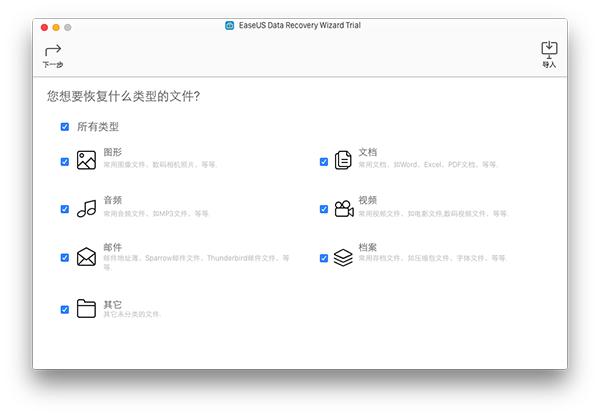Image resolution: width=600 pixels, height=416 pixels.
Task: Click the Next step arrow icon
Action: 53,49
